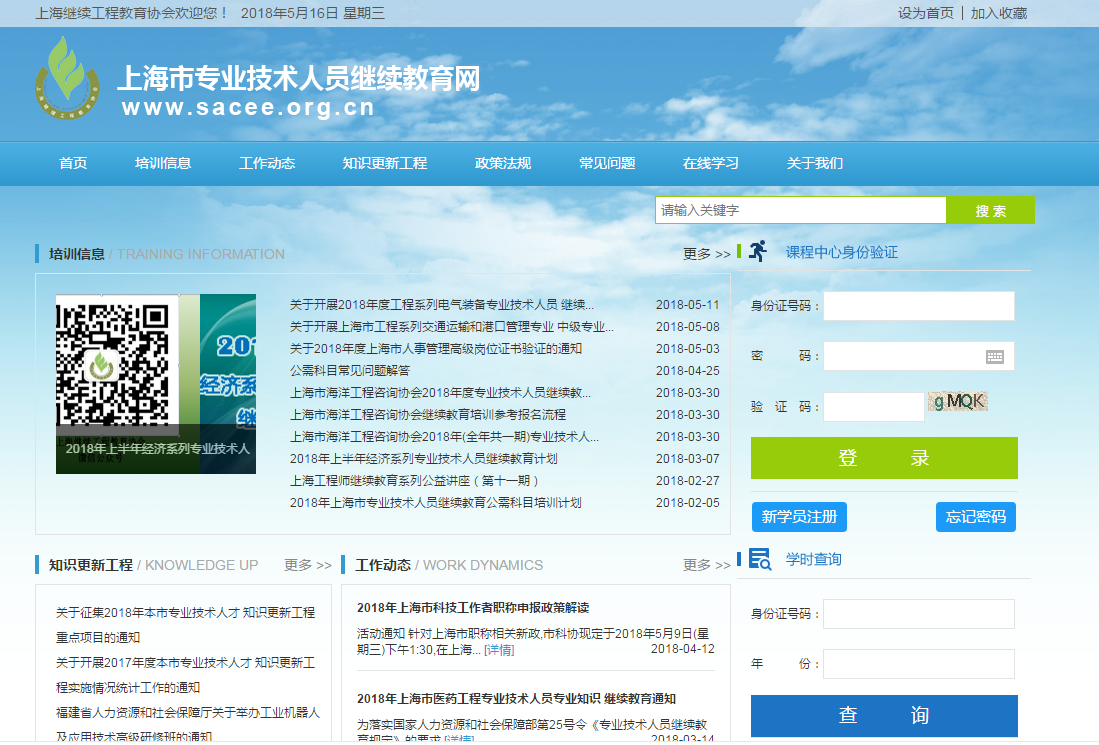
Task: Click the keyword search input field
Action: [800, 211]
